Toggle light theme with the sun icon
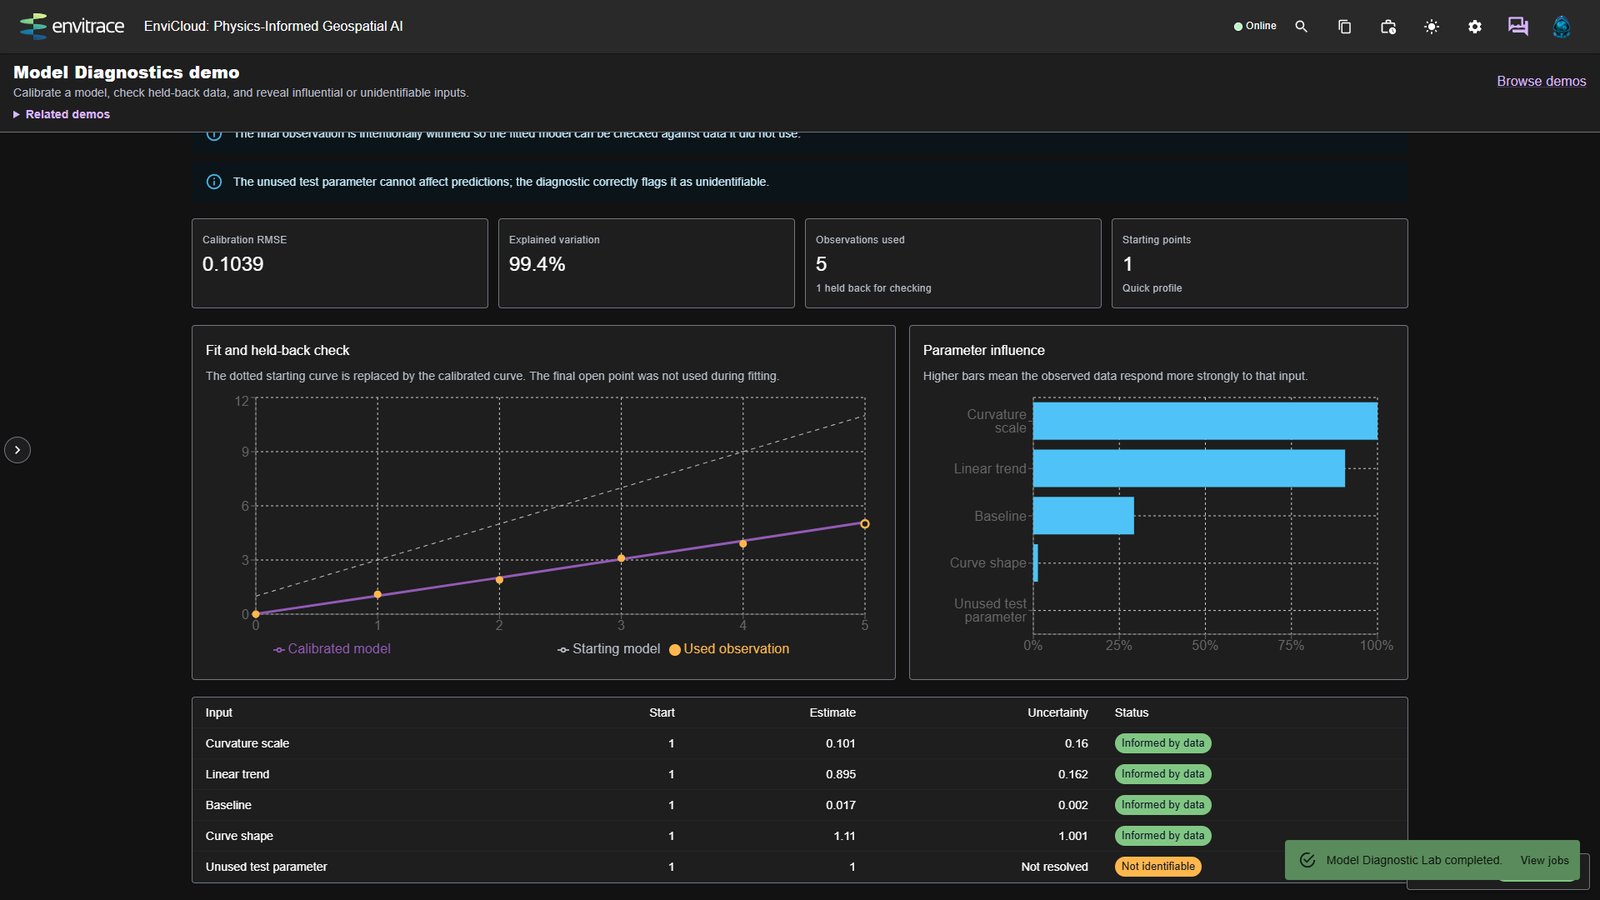The image size is (1600, 900). (1431, 27)
